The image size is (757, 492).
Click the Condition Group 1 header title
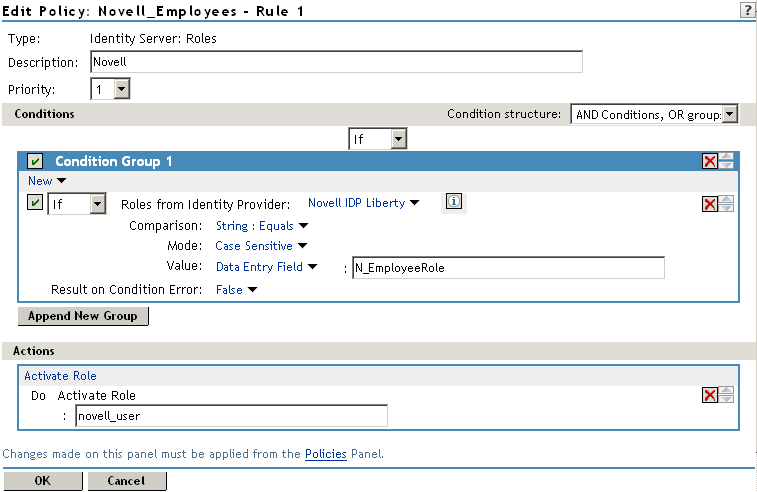[x=113, y=161]
